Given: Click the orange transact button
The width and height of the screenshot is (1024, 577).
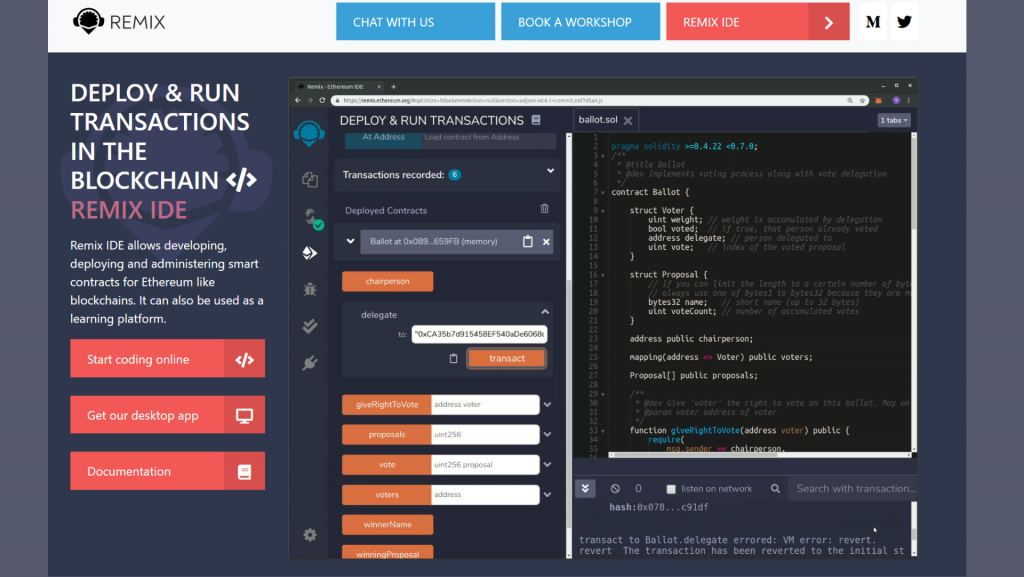Looking at the screenshot, I should (507, 358).
